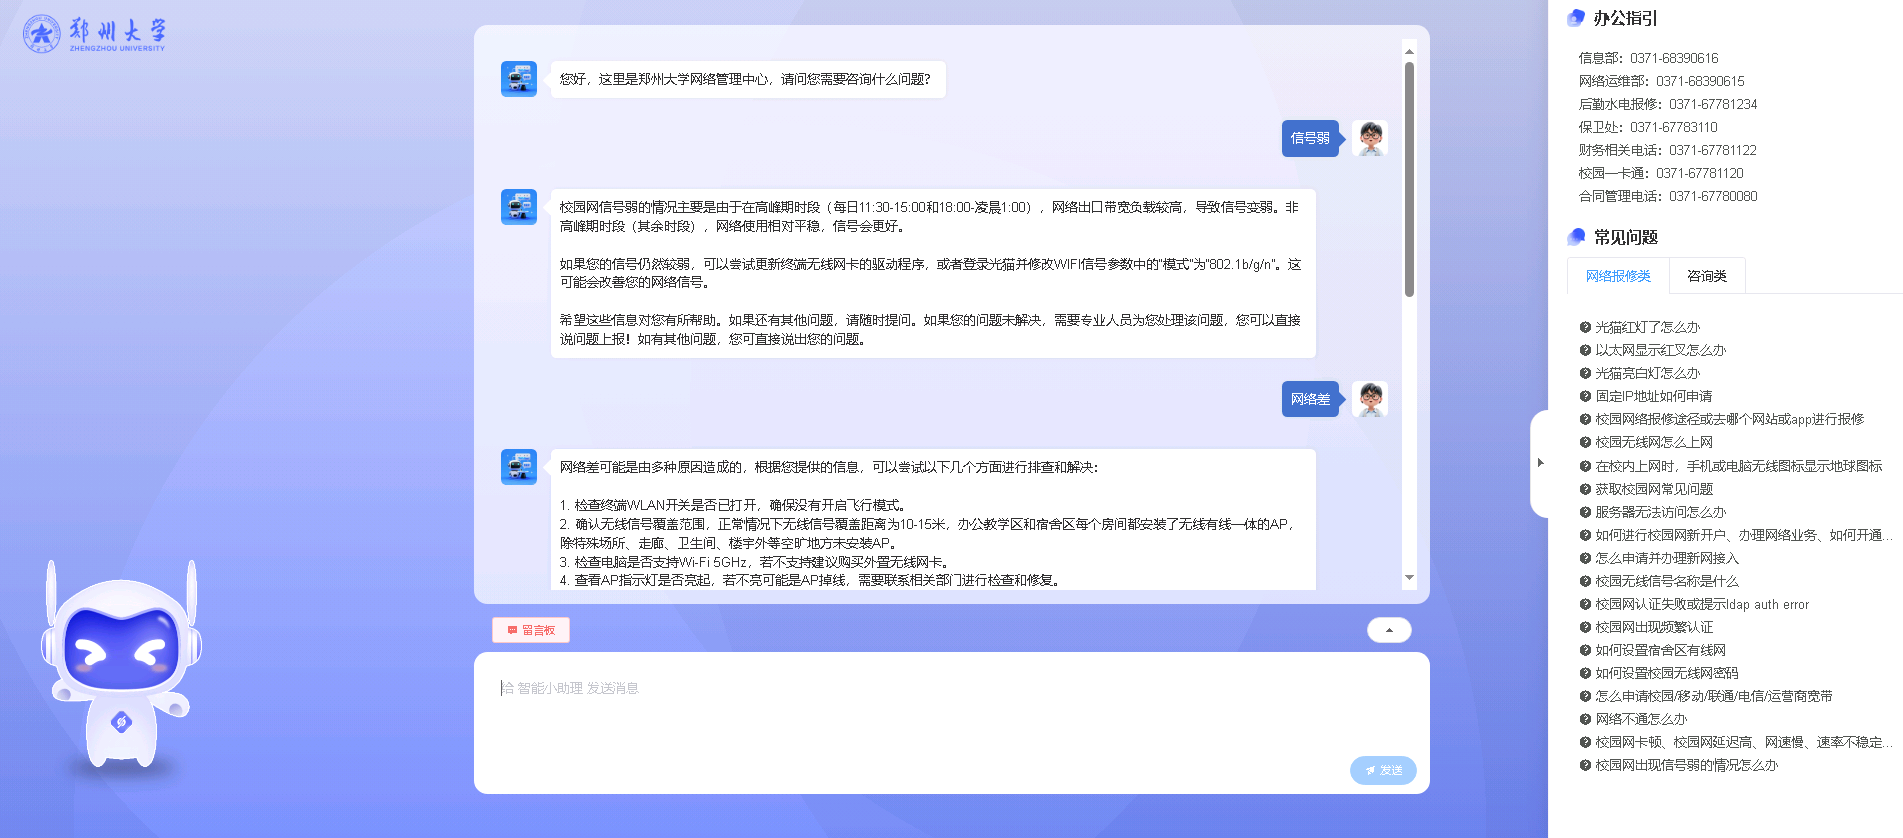The height and width of the screenshot is (838, 1903).
Task: Click question icon beside 光猫红灯了怎么办
Action: click(1585, 327)
